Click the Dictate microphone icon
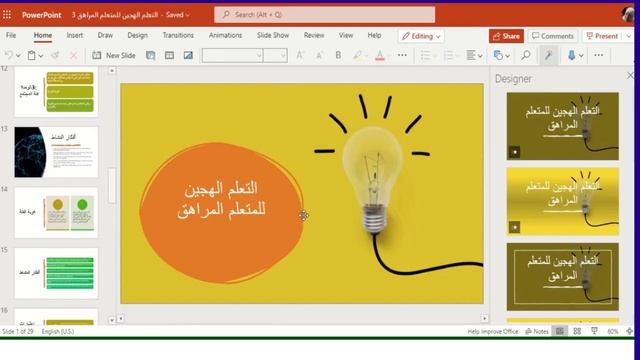Viewport: 640px width, 360px height. (x=571, y=55)
